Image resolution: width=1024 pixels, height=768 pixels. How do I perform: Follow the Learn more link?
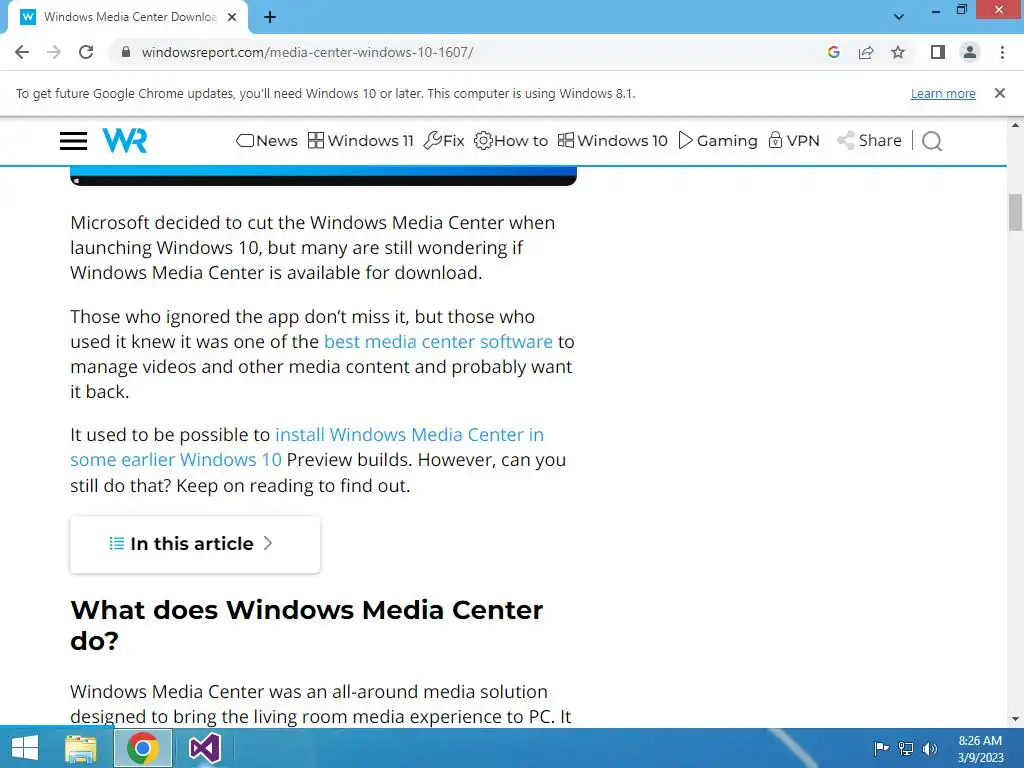point(943,93)
